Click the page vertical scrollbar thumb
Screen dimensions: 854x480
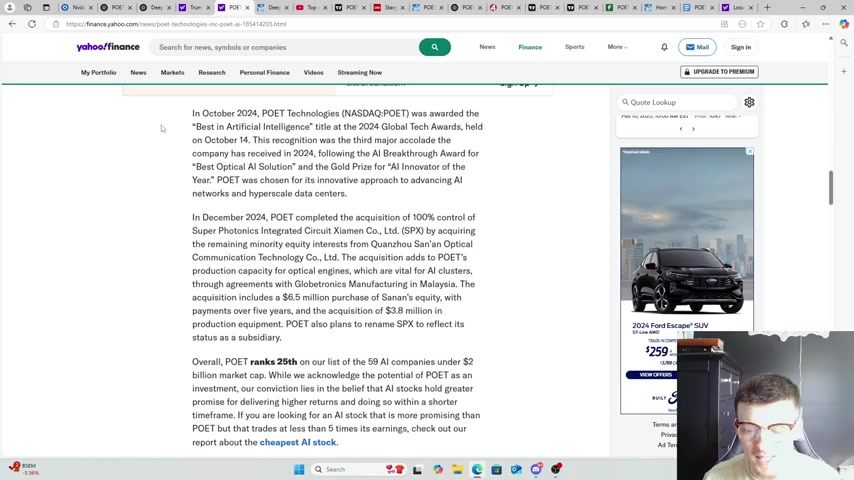[831, 188]
